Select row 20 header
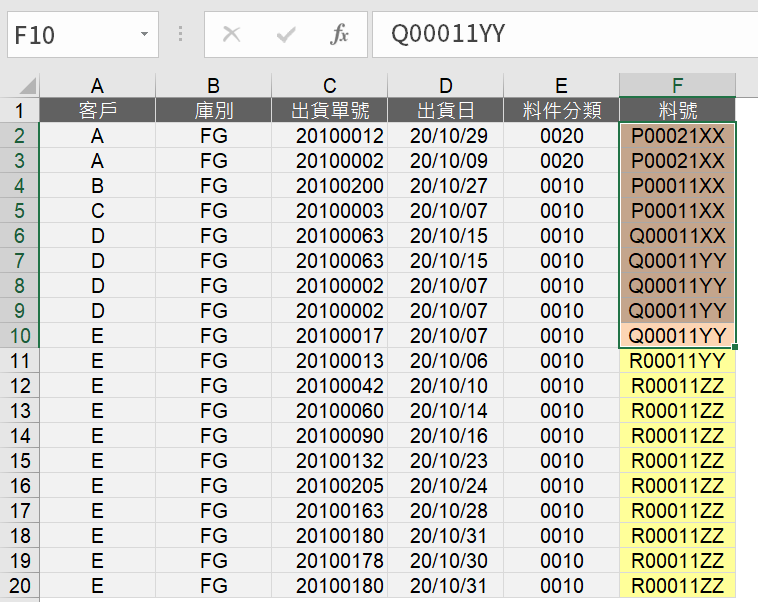This screenshot has width=758, height=602. tap(19, 586)
